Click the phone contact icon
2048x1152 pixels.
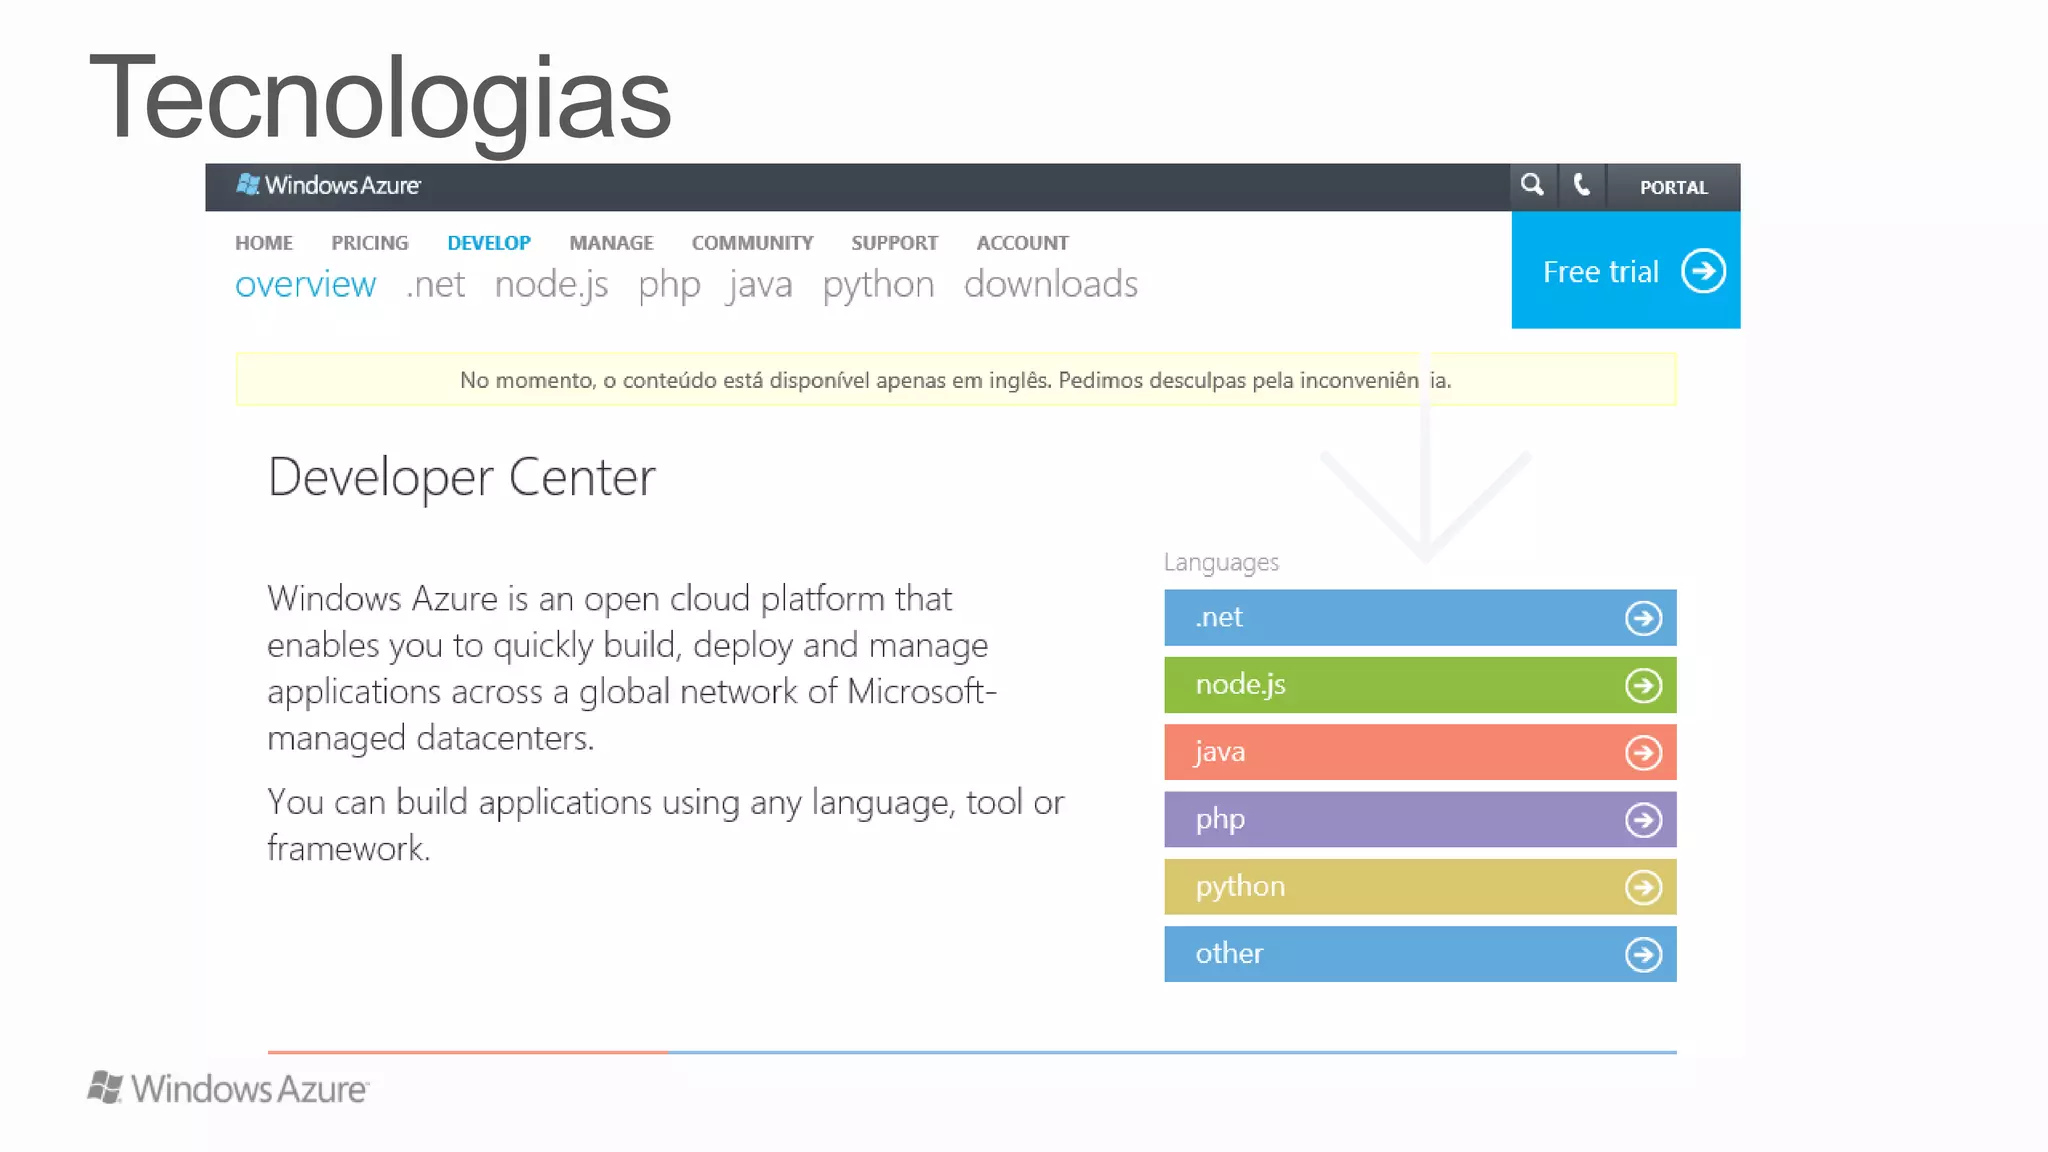[x=1581, y=186]
